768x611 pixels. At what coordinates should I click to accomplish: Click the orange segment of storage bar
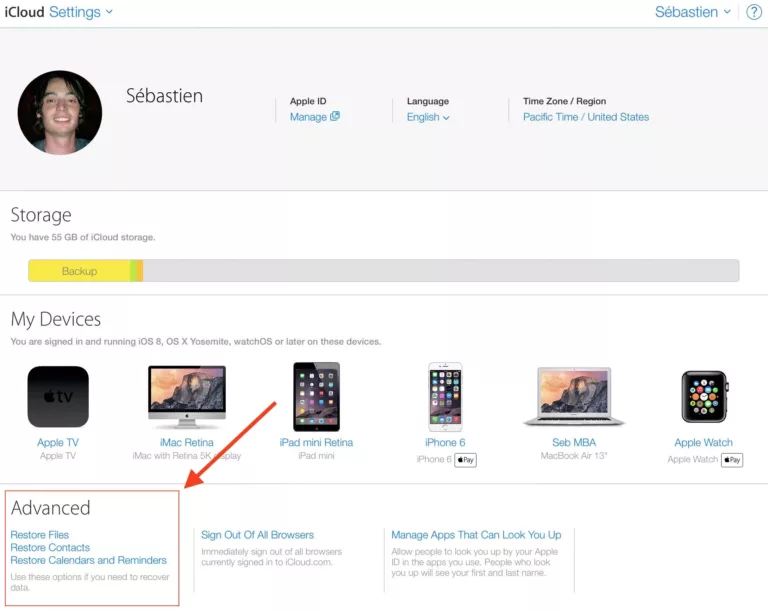pyautogui.click(x=140, y=270)
